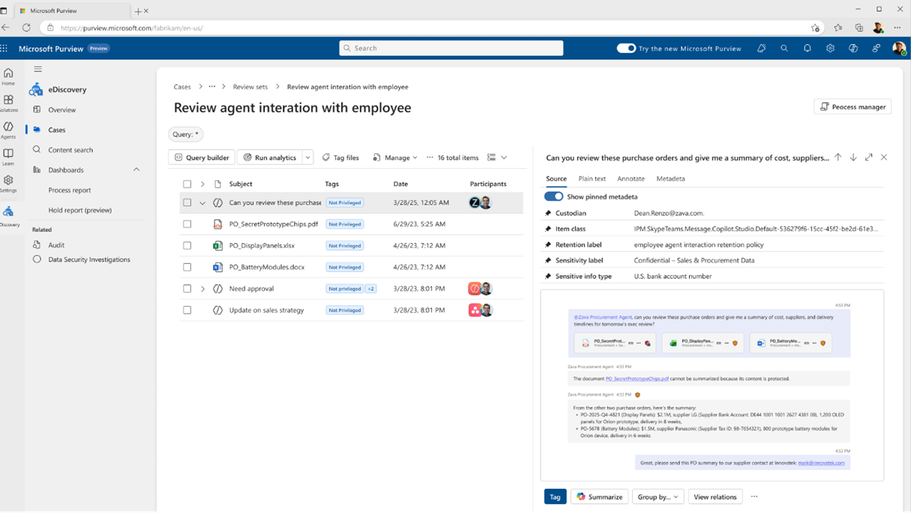Image resolution: width=911 pixels, height=513 pixels.
Task: Switch to the Metadata tab
Action: [670, 179]
